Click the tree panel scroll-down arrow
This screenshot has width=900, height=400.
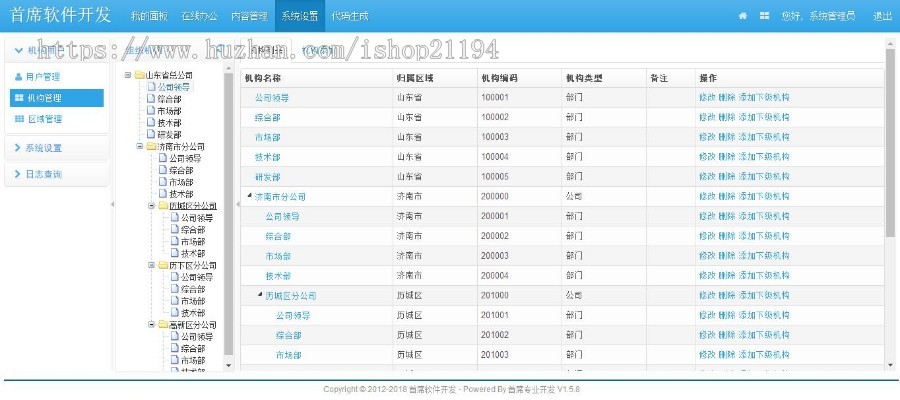[228, 365]
